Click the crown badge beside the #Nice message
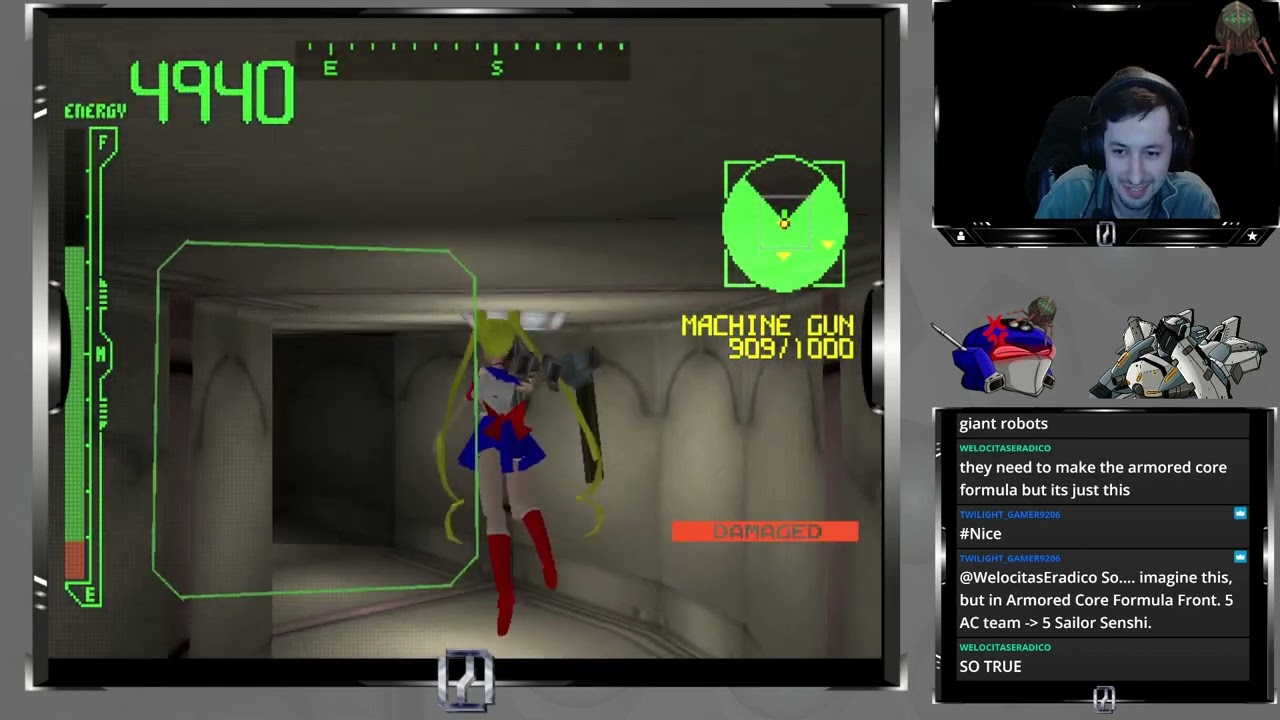The width and height of the screenshot is (1280, 720). [x=1240, y=513]
